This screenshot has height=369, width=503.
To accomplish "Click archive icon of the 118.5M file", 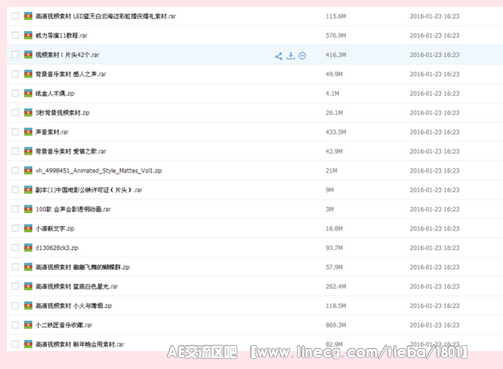I will [28, 306].
